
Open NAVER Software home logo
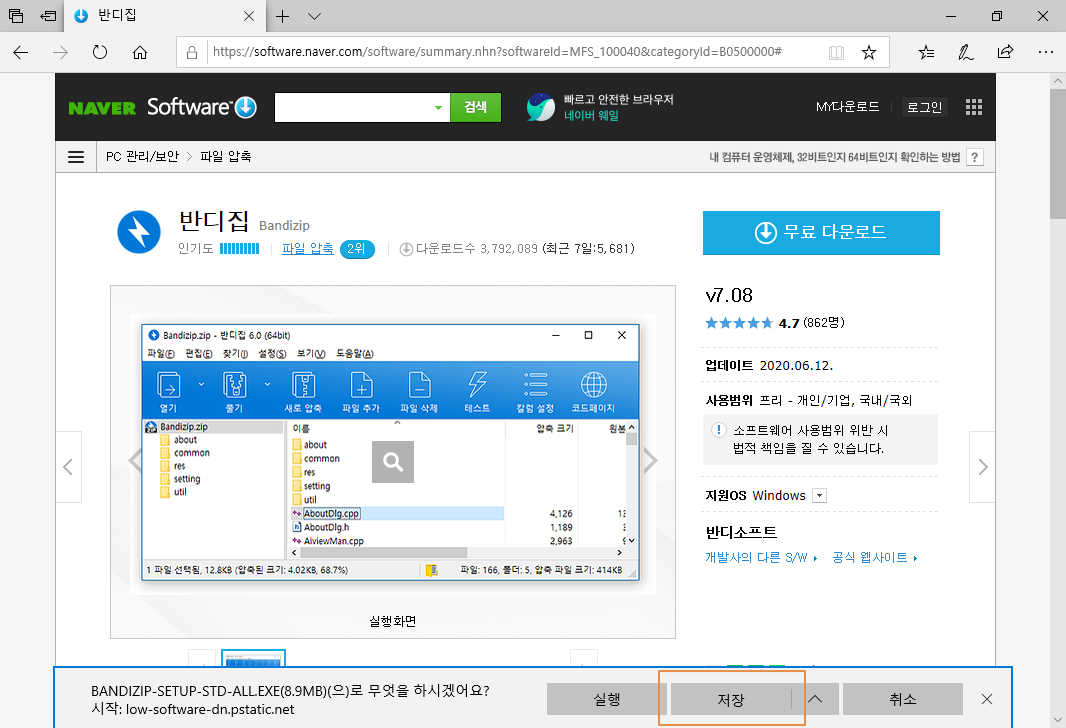pyautogui.click(x=162, y=107)
